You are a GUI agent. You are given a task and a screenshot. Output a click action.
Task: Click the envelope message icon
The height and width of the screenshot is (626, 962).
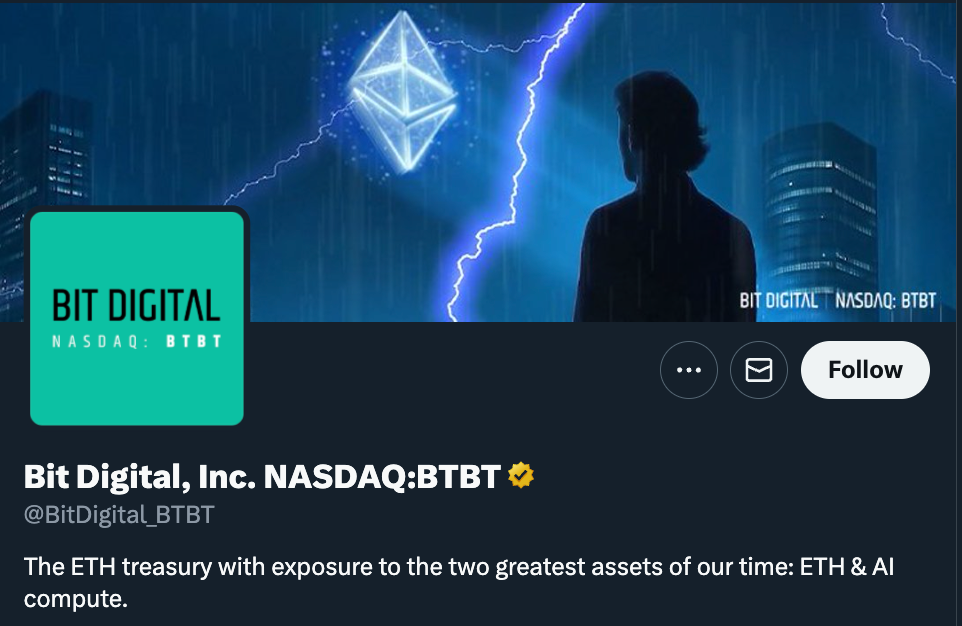759,370
